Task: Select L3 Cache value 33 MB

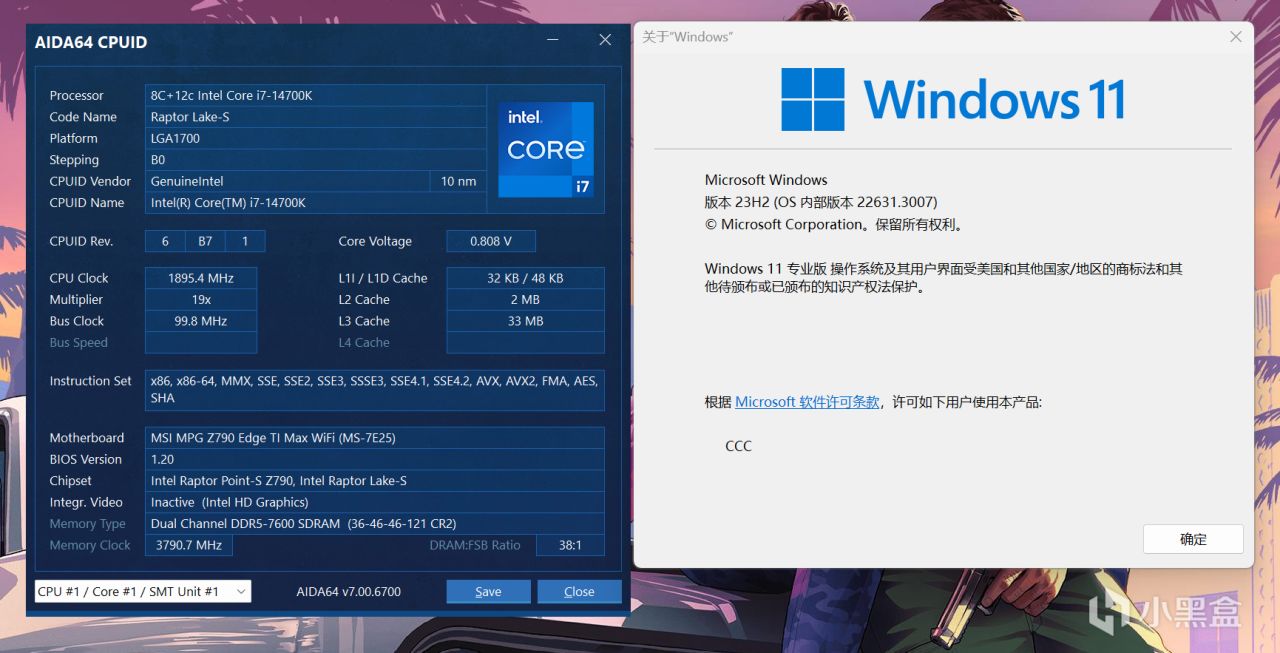Action: 525,321
